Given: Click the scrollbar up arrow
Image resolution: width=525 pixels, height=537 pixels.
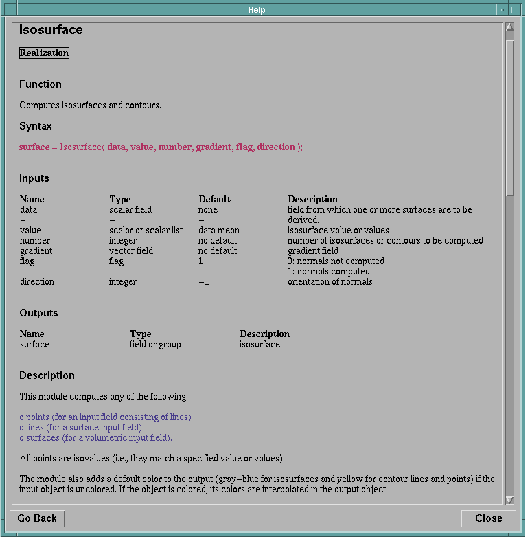Looking at the screenshot, I should point(510,27).
